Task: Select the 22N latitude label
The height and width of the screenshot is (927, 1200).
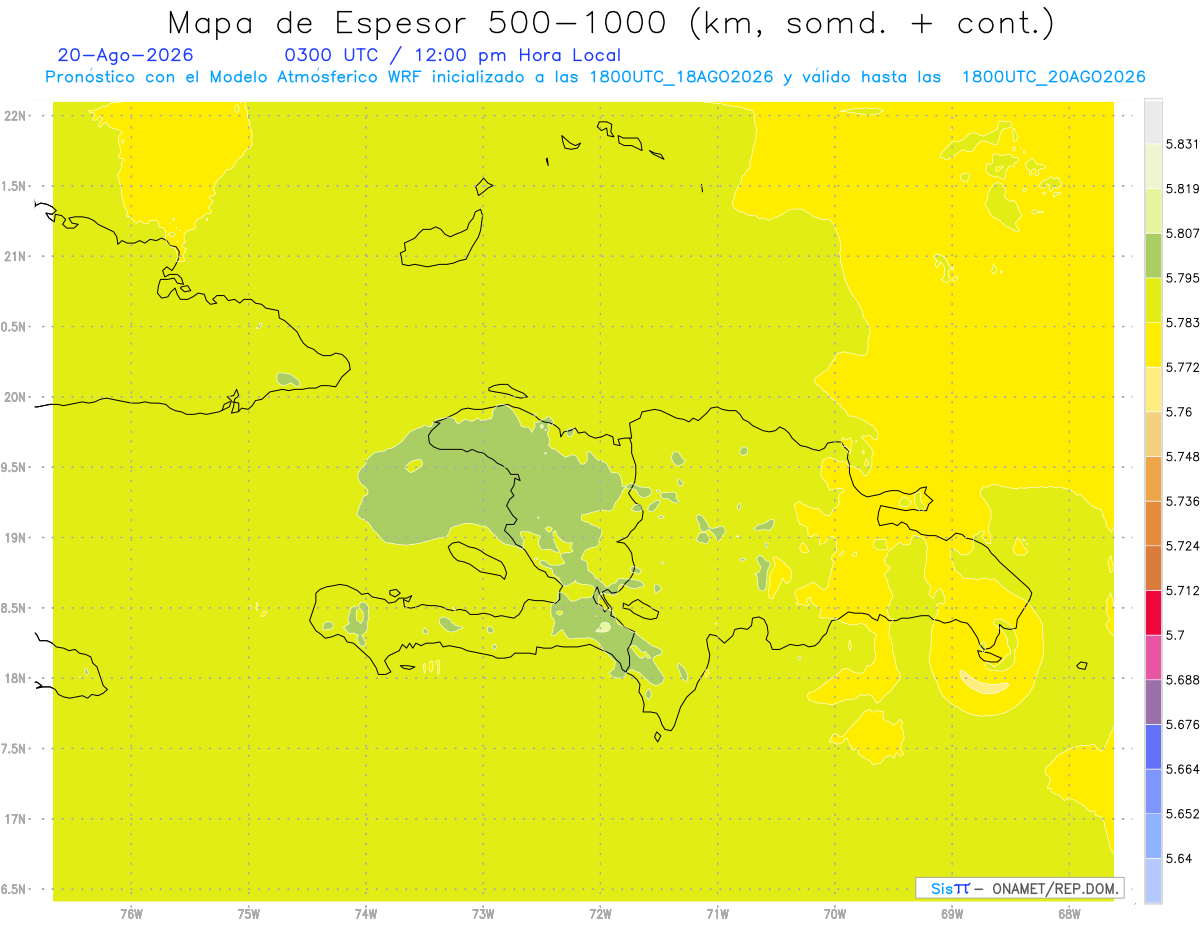Action: click(17, 116)
